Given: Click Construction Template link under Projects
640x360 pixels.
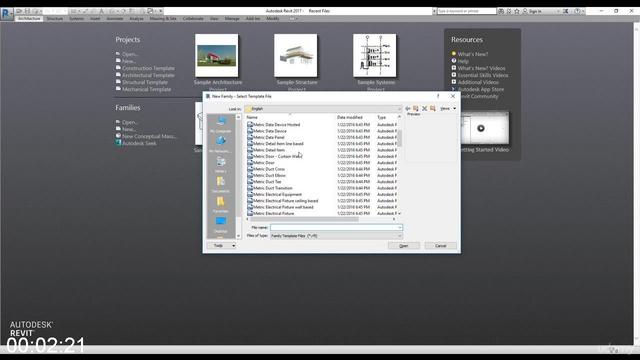Looking at the screenshot, I should pyautogui.click(x=149, y=68).
